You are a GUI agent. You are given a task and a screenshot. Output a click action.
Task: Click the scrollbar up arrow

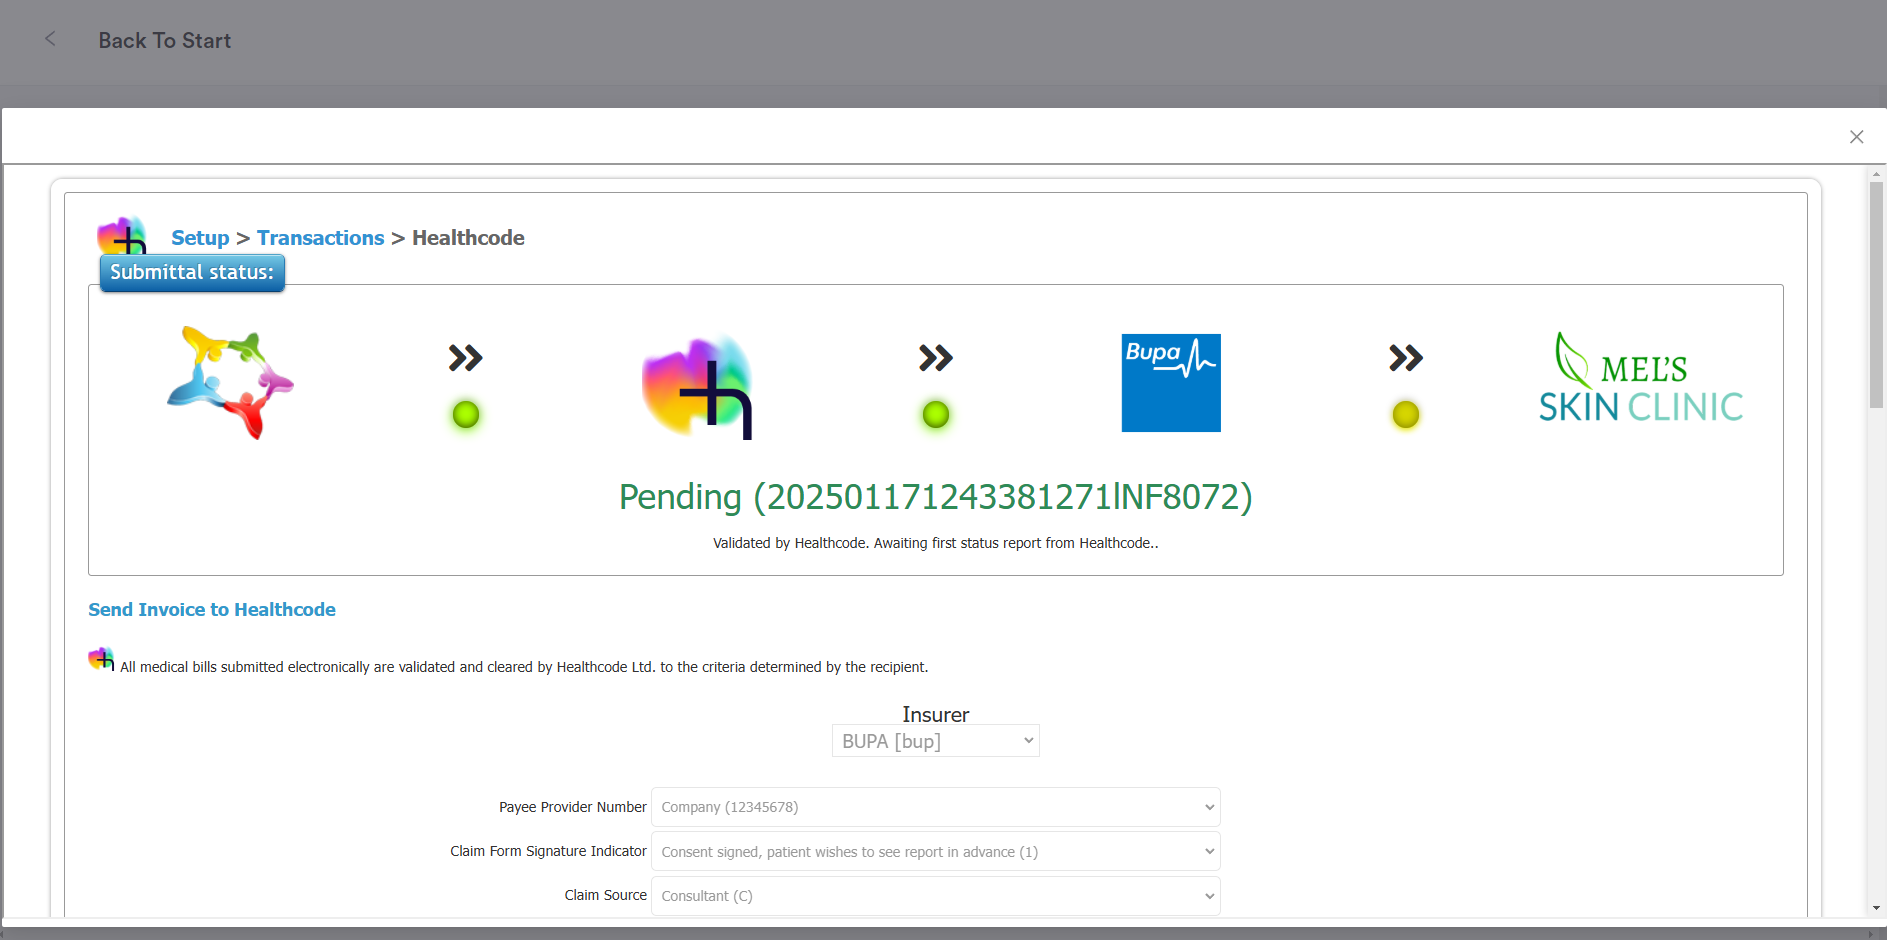click(1876, 174)
